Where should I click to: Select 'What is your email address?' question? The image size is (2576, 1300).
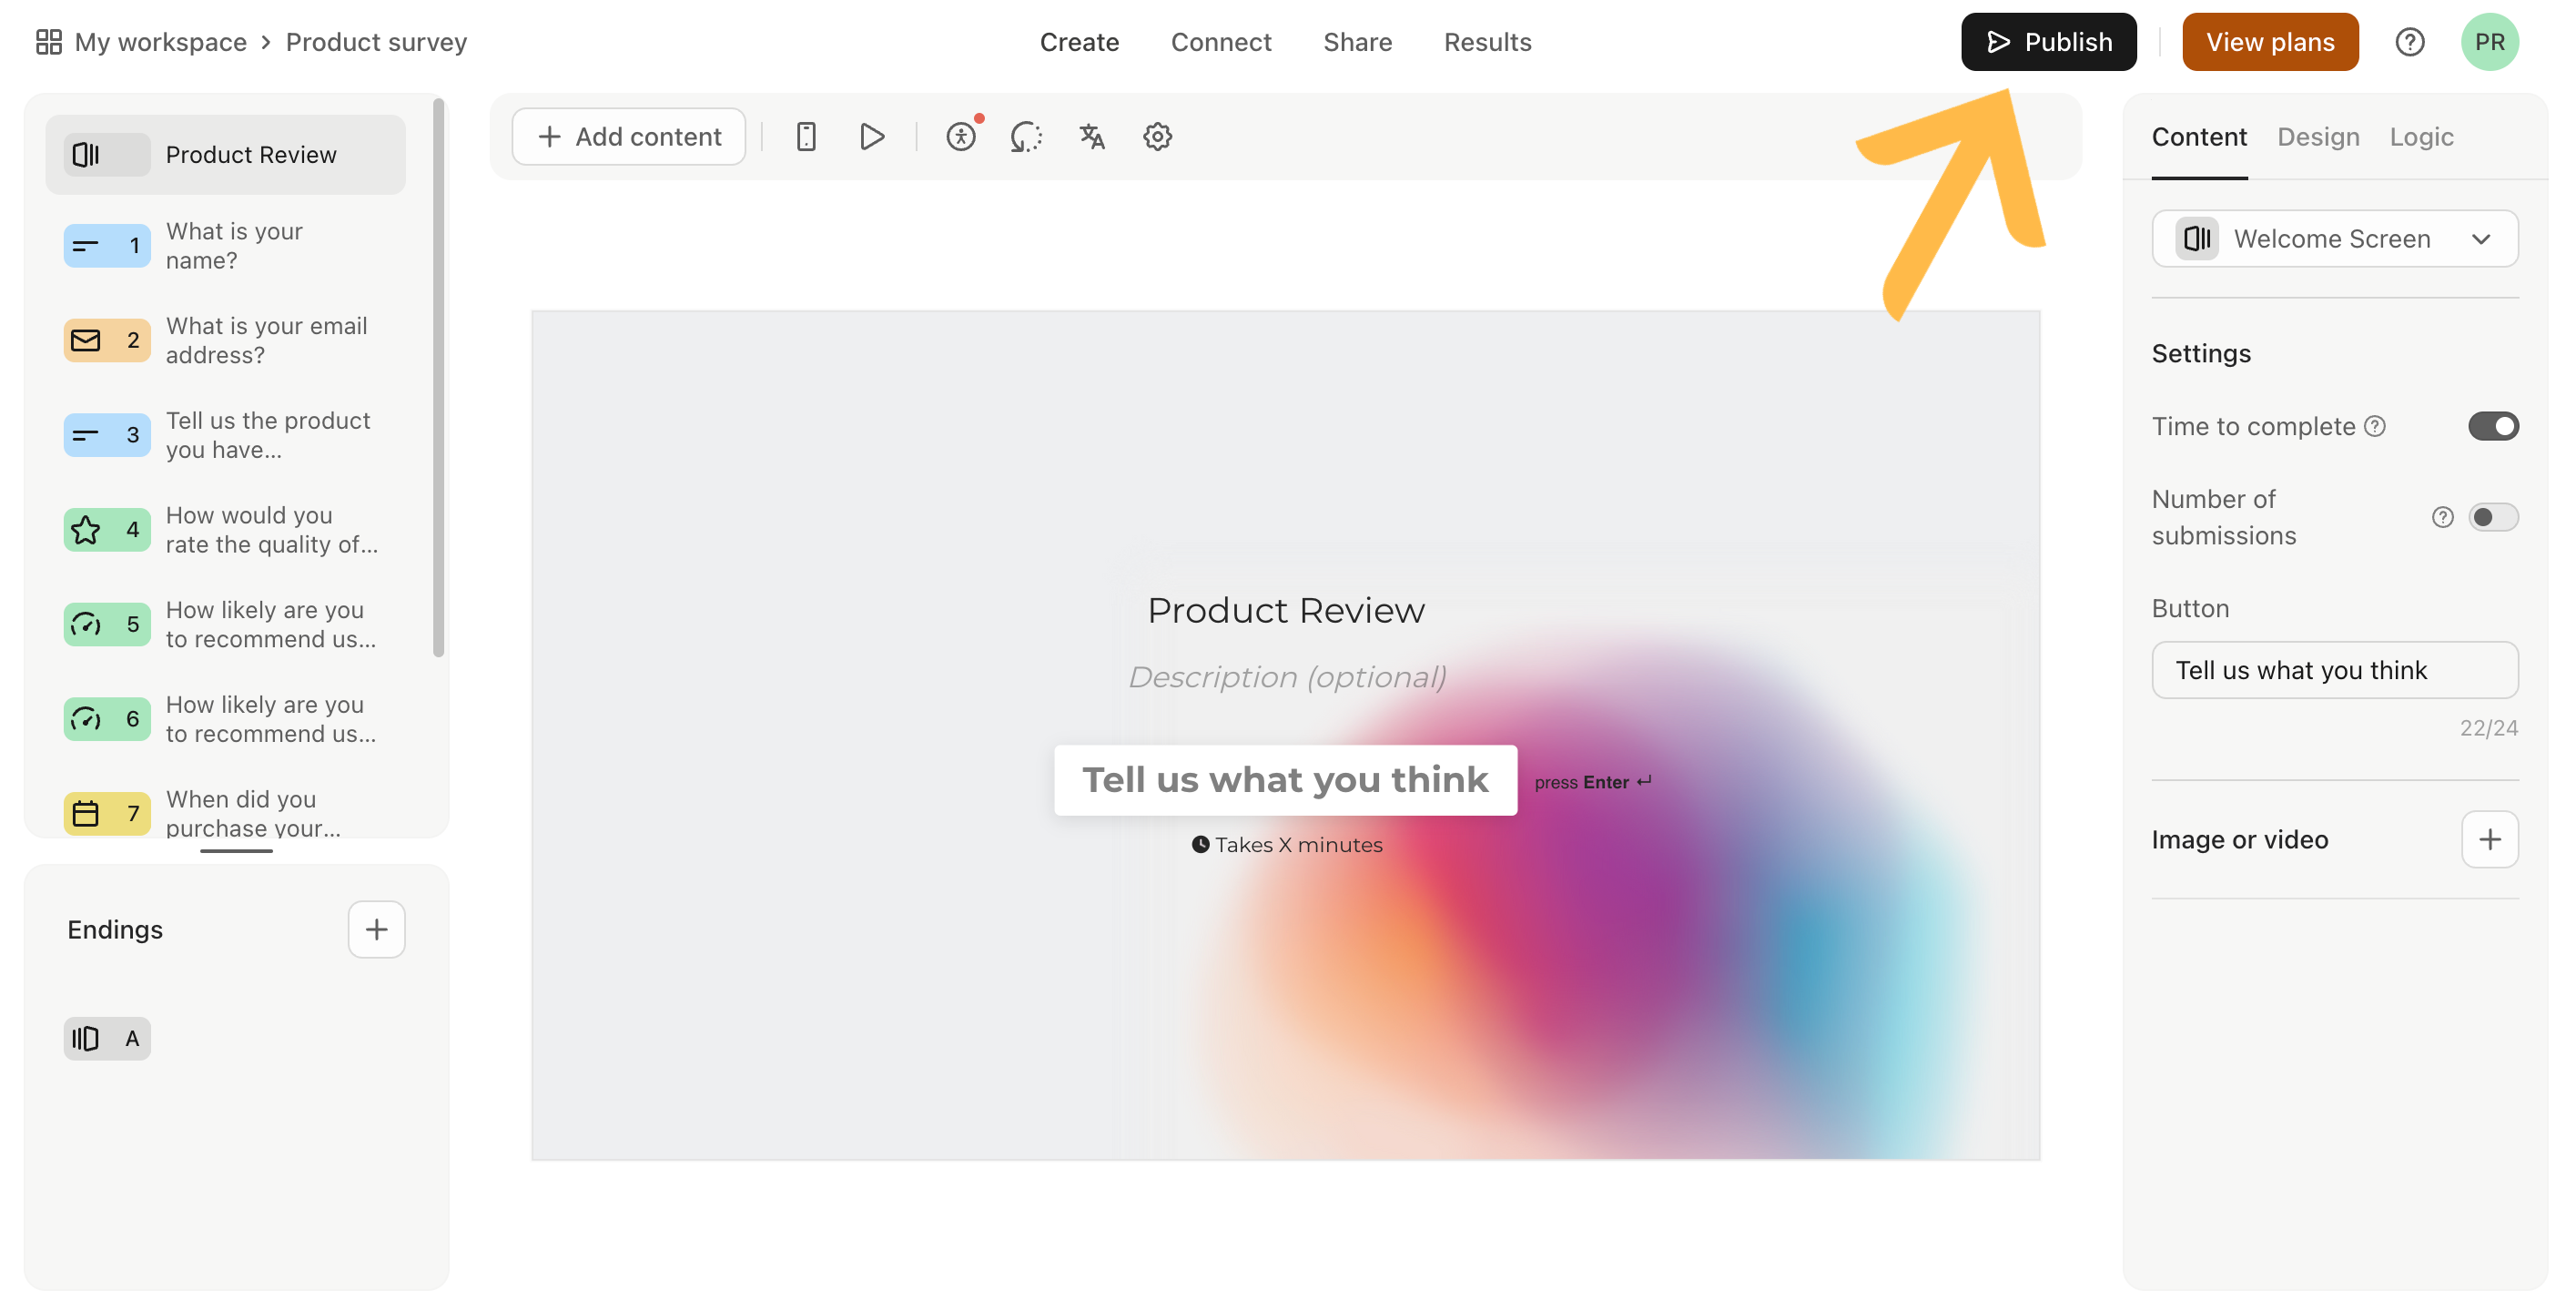pos(266,340)
